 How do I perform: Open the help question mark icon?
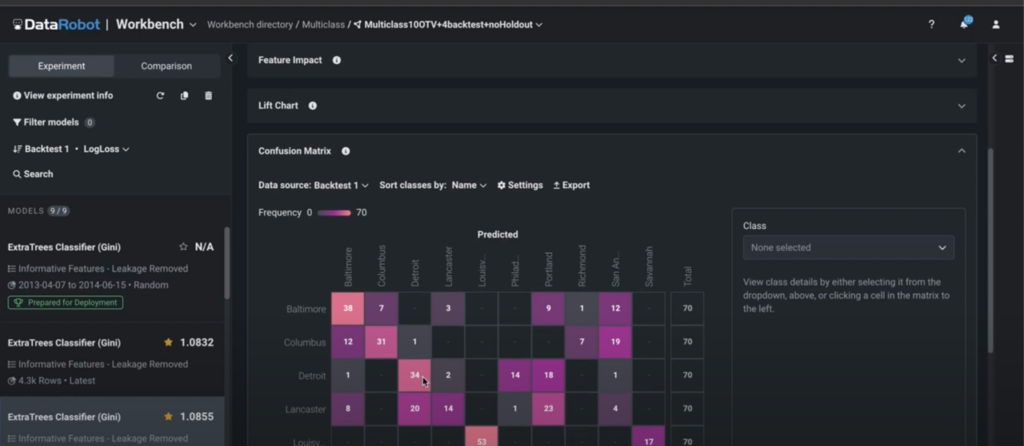[x=931, y=24]
